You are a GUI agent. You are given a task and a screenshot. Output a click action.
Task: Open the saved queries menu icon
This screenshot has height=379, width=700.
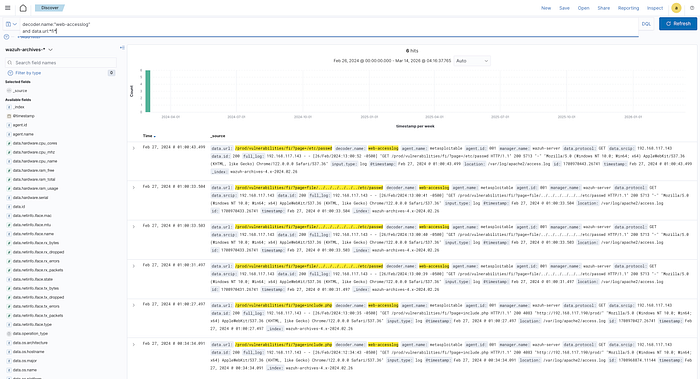(11, 24)
